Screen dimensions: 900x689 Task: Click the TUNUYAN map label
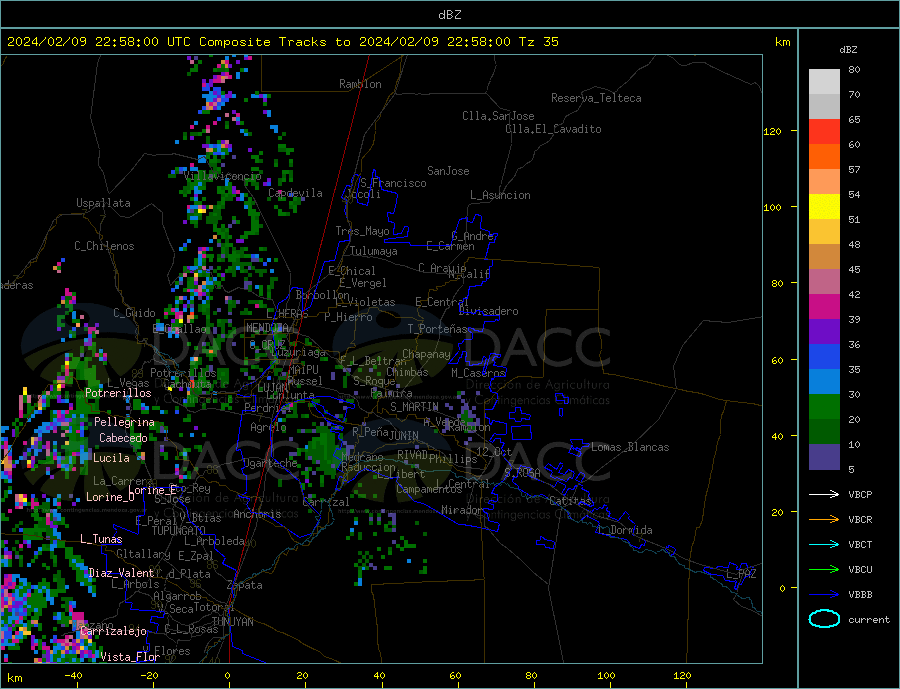(x=232, y=622)
